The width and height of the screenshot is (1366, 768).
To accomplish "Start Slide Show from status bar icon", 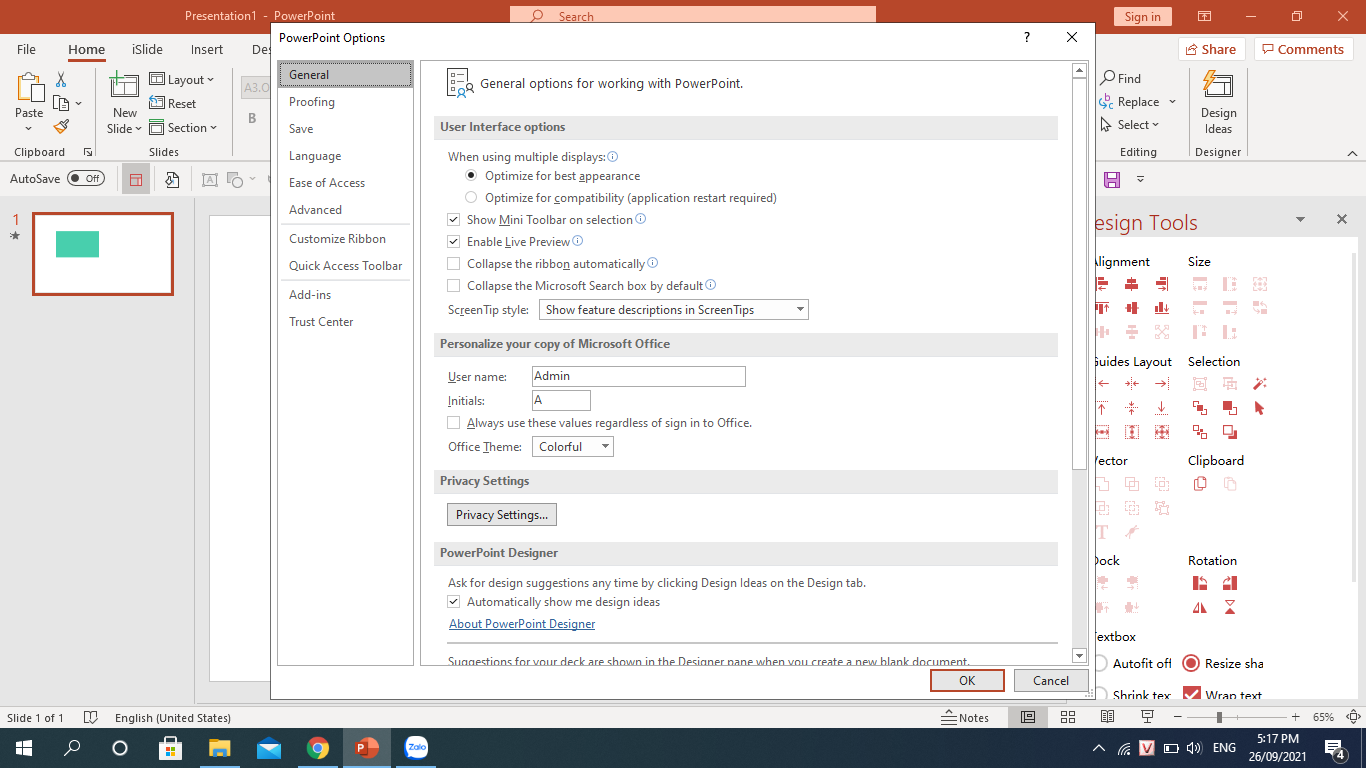I will [x=1147, y=717].
